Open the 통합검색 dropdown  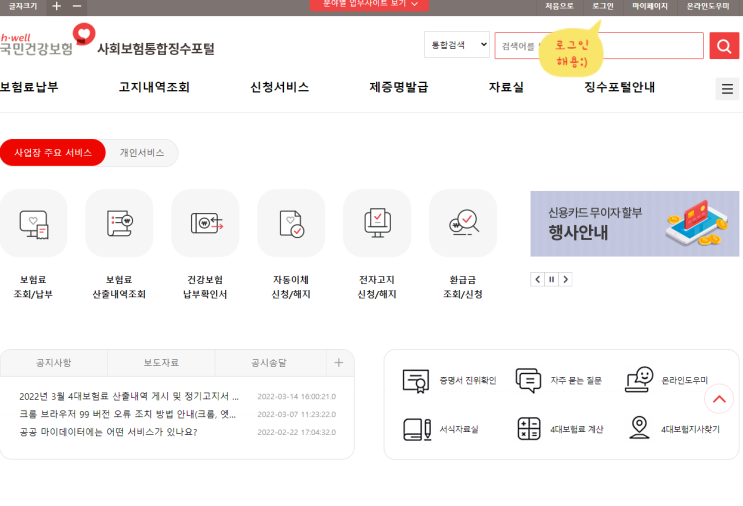pos(457,45)
